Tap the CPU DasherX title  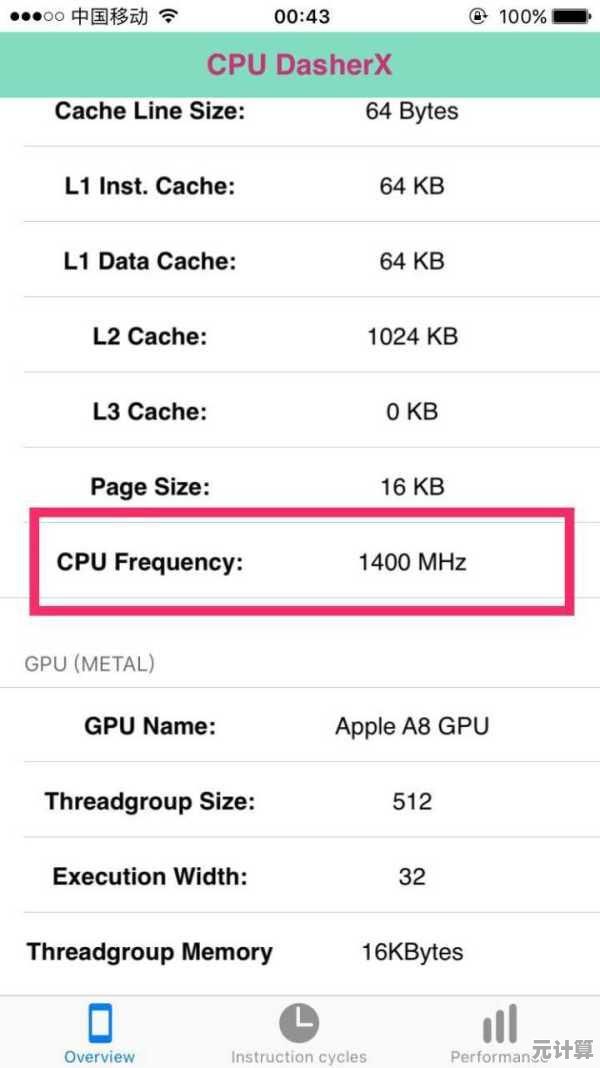300,65
